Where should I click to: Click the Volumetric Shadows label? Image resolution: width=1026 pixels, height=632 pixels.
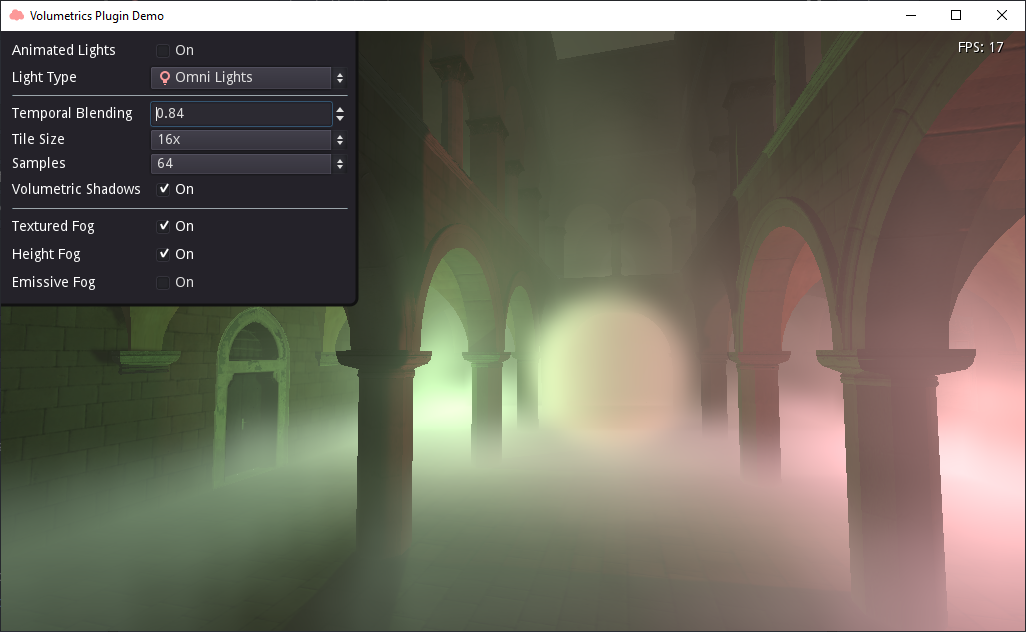pos(76,189)
